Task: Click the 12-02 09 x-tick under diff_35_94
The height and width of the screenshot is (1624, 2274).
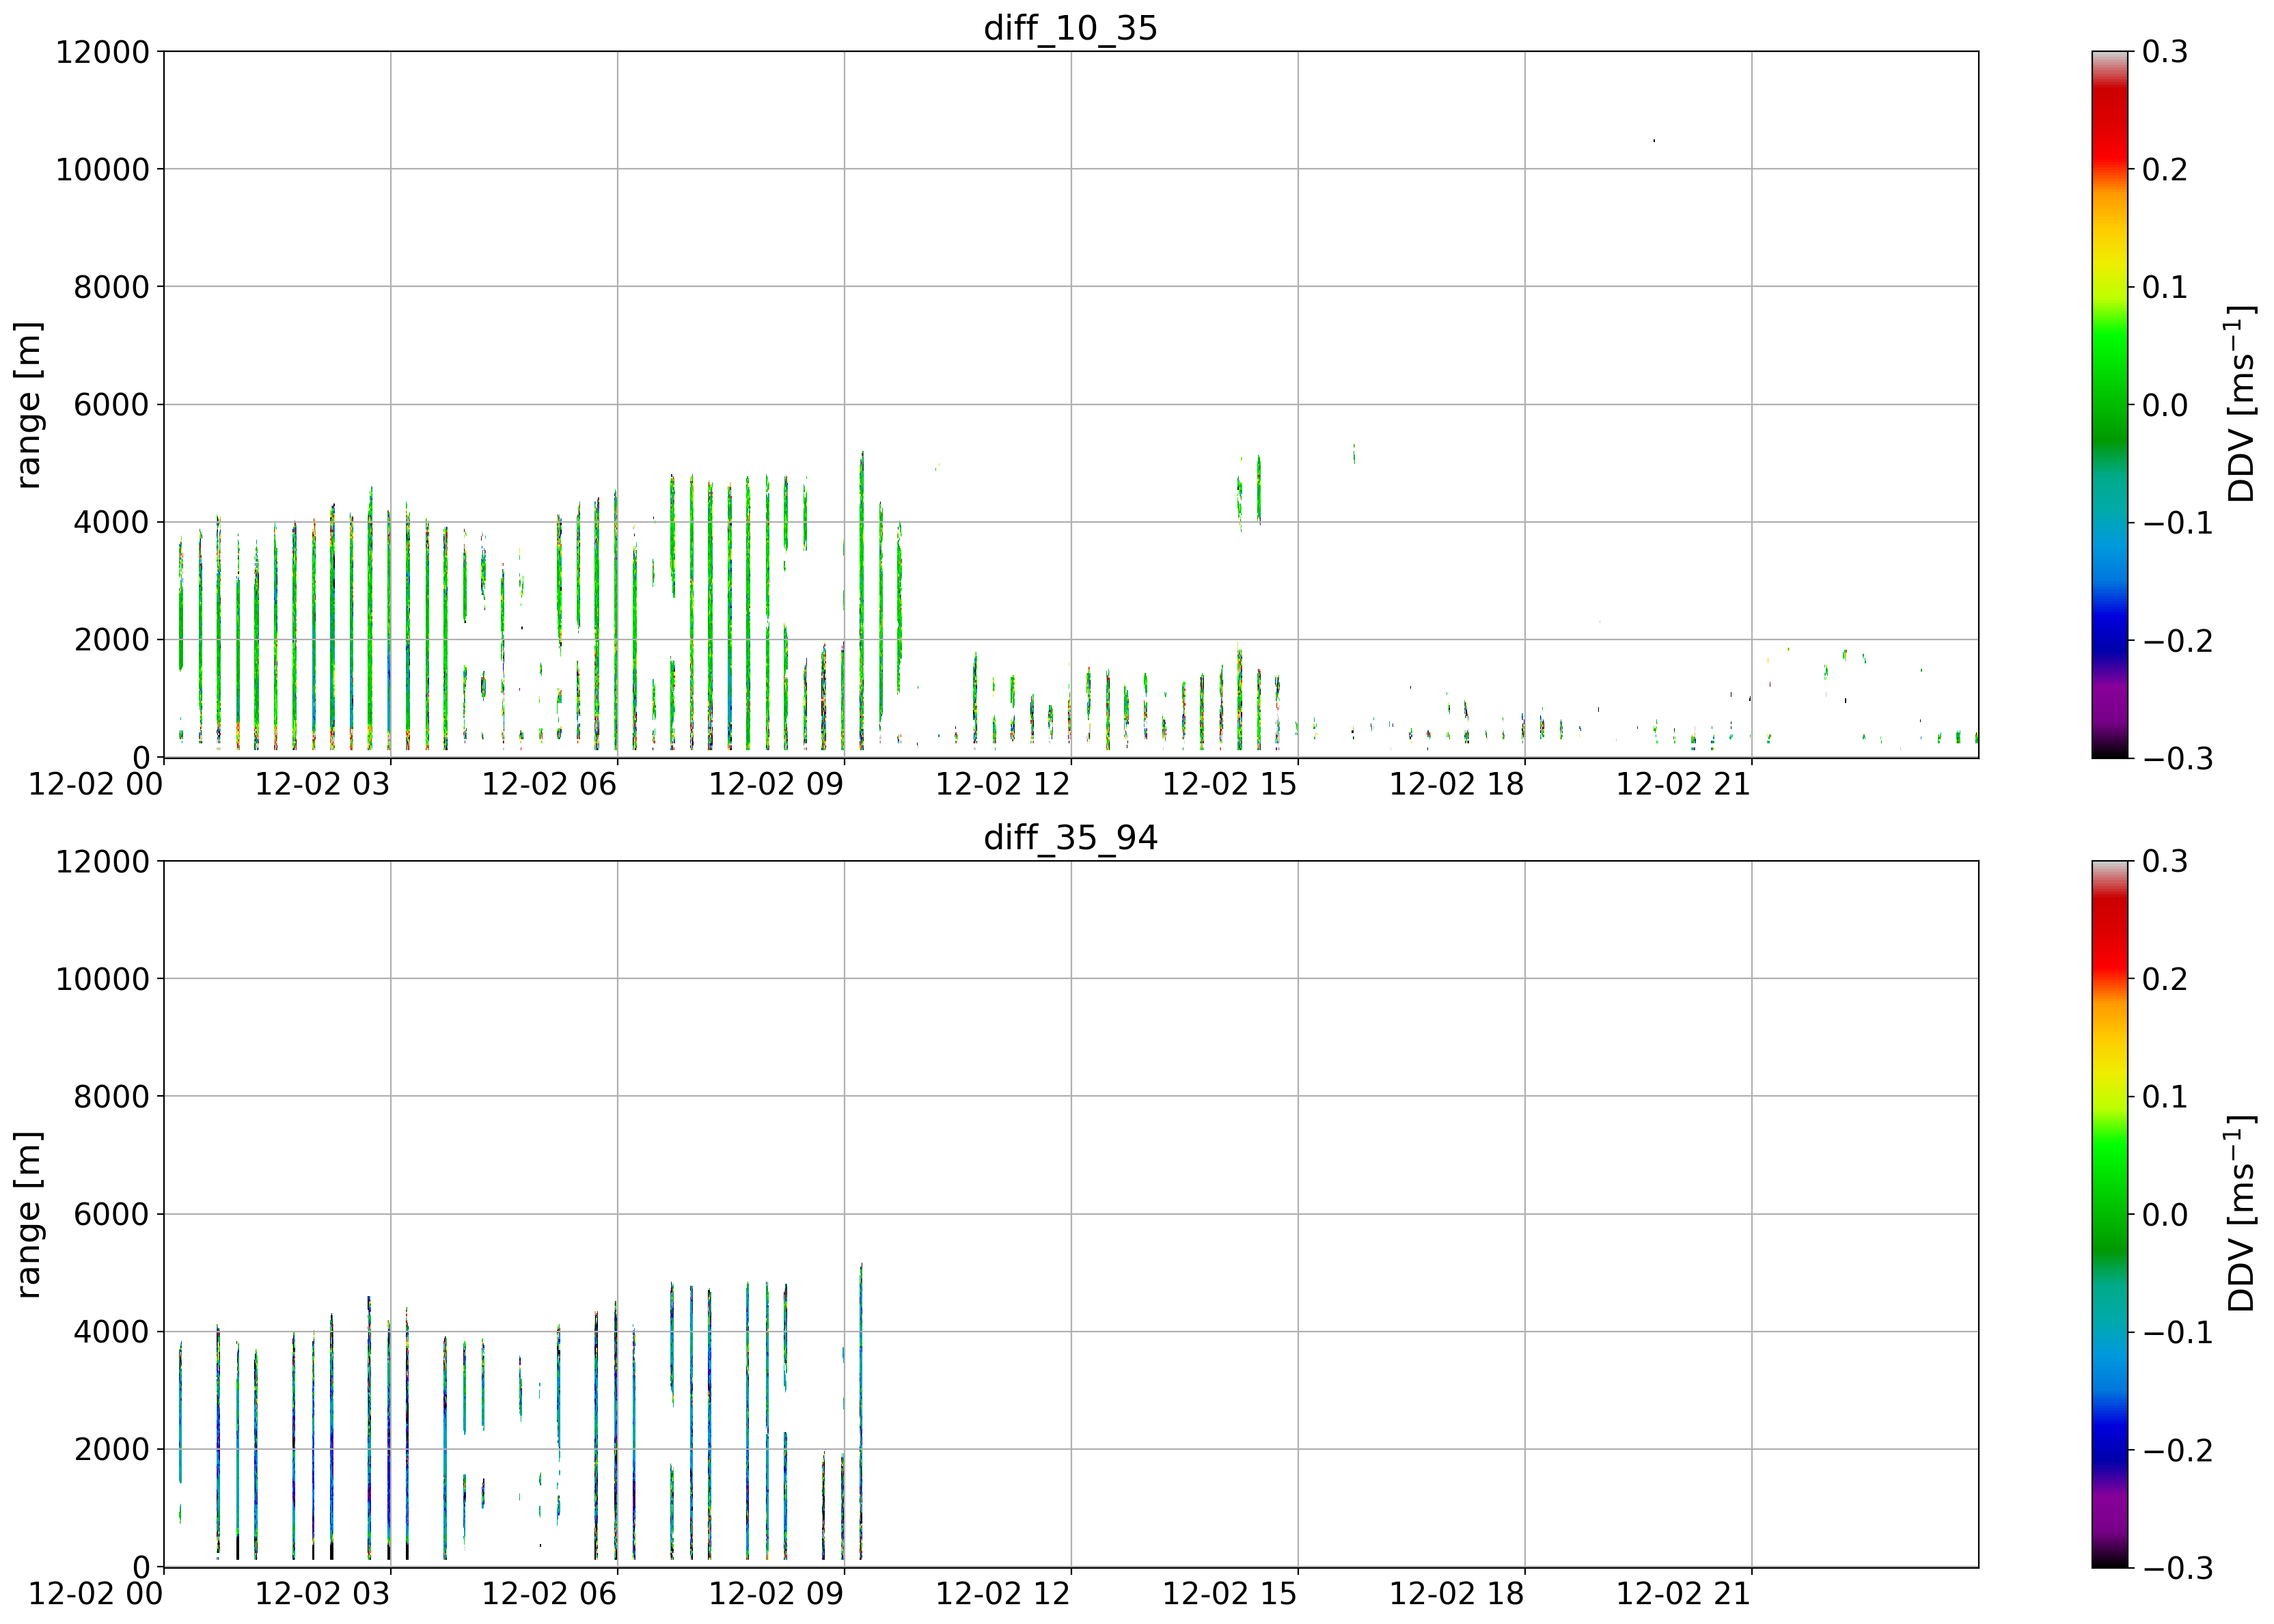Action: [776, 1594]
